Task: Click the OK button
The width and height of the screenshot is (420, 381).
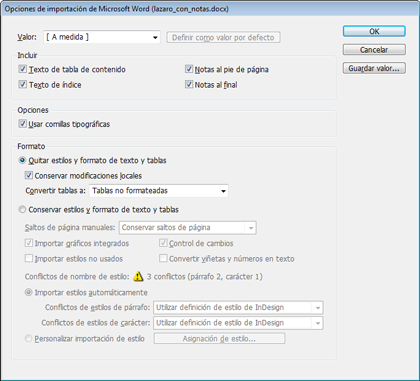Action: pos(374,31)
